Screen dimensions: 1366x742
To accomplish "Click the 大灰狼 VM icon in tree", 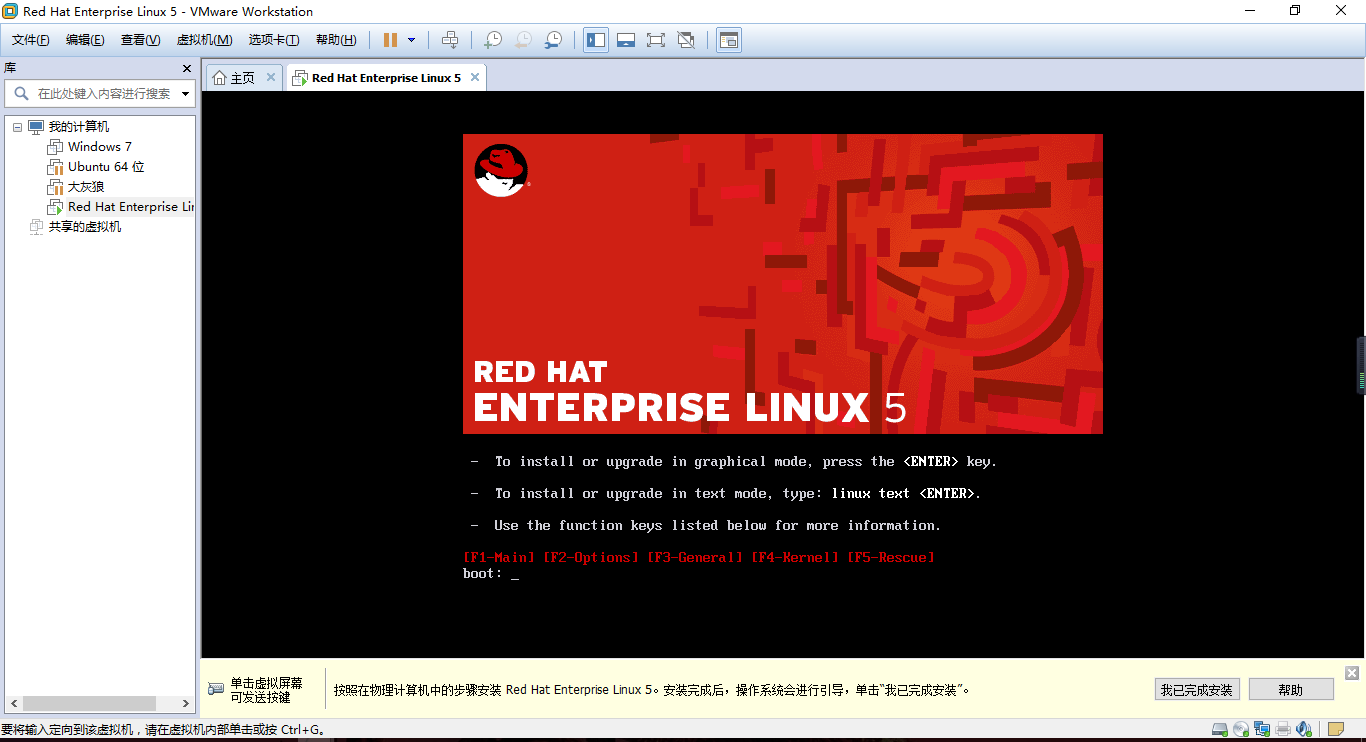I will (x=55, y=187).
